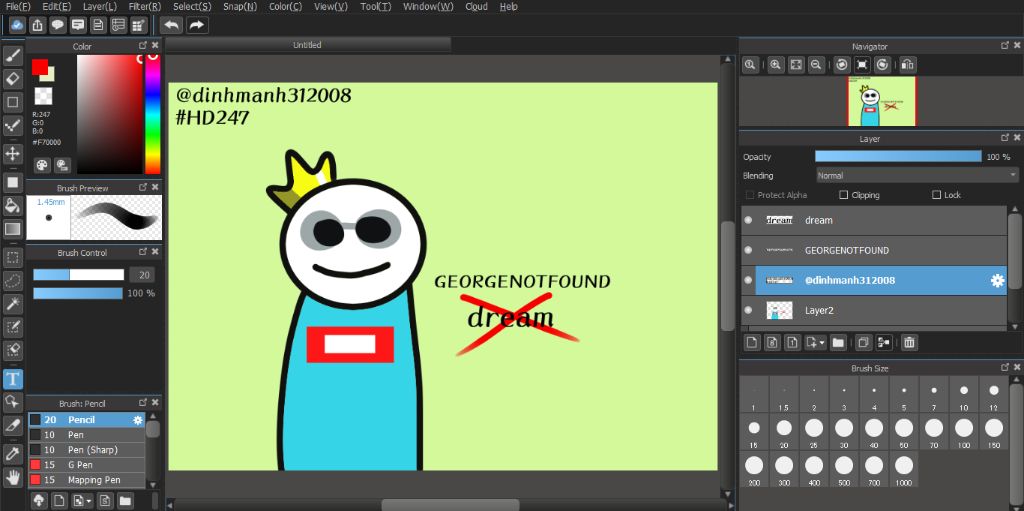The height and width of the screenshot is (511, 1024).
Task: Select the Eraser tool
Action: pos(13,79)
